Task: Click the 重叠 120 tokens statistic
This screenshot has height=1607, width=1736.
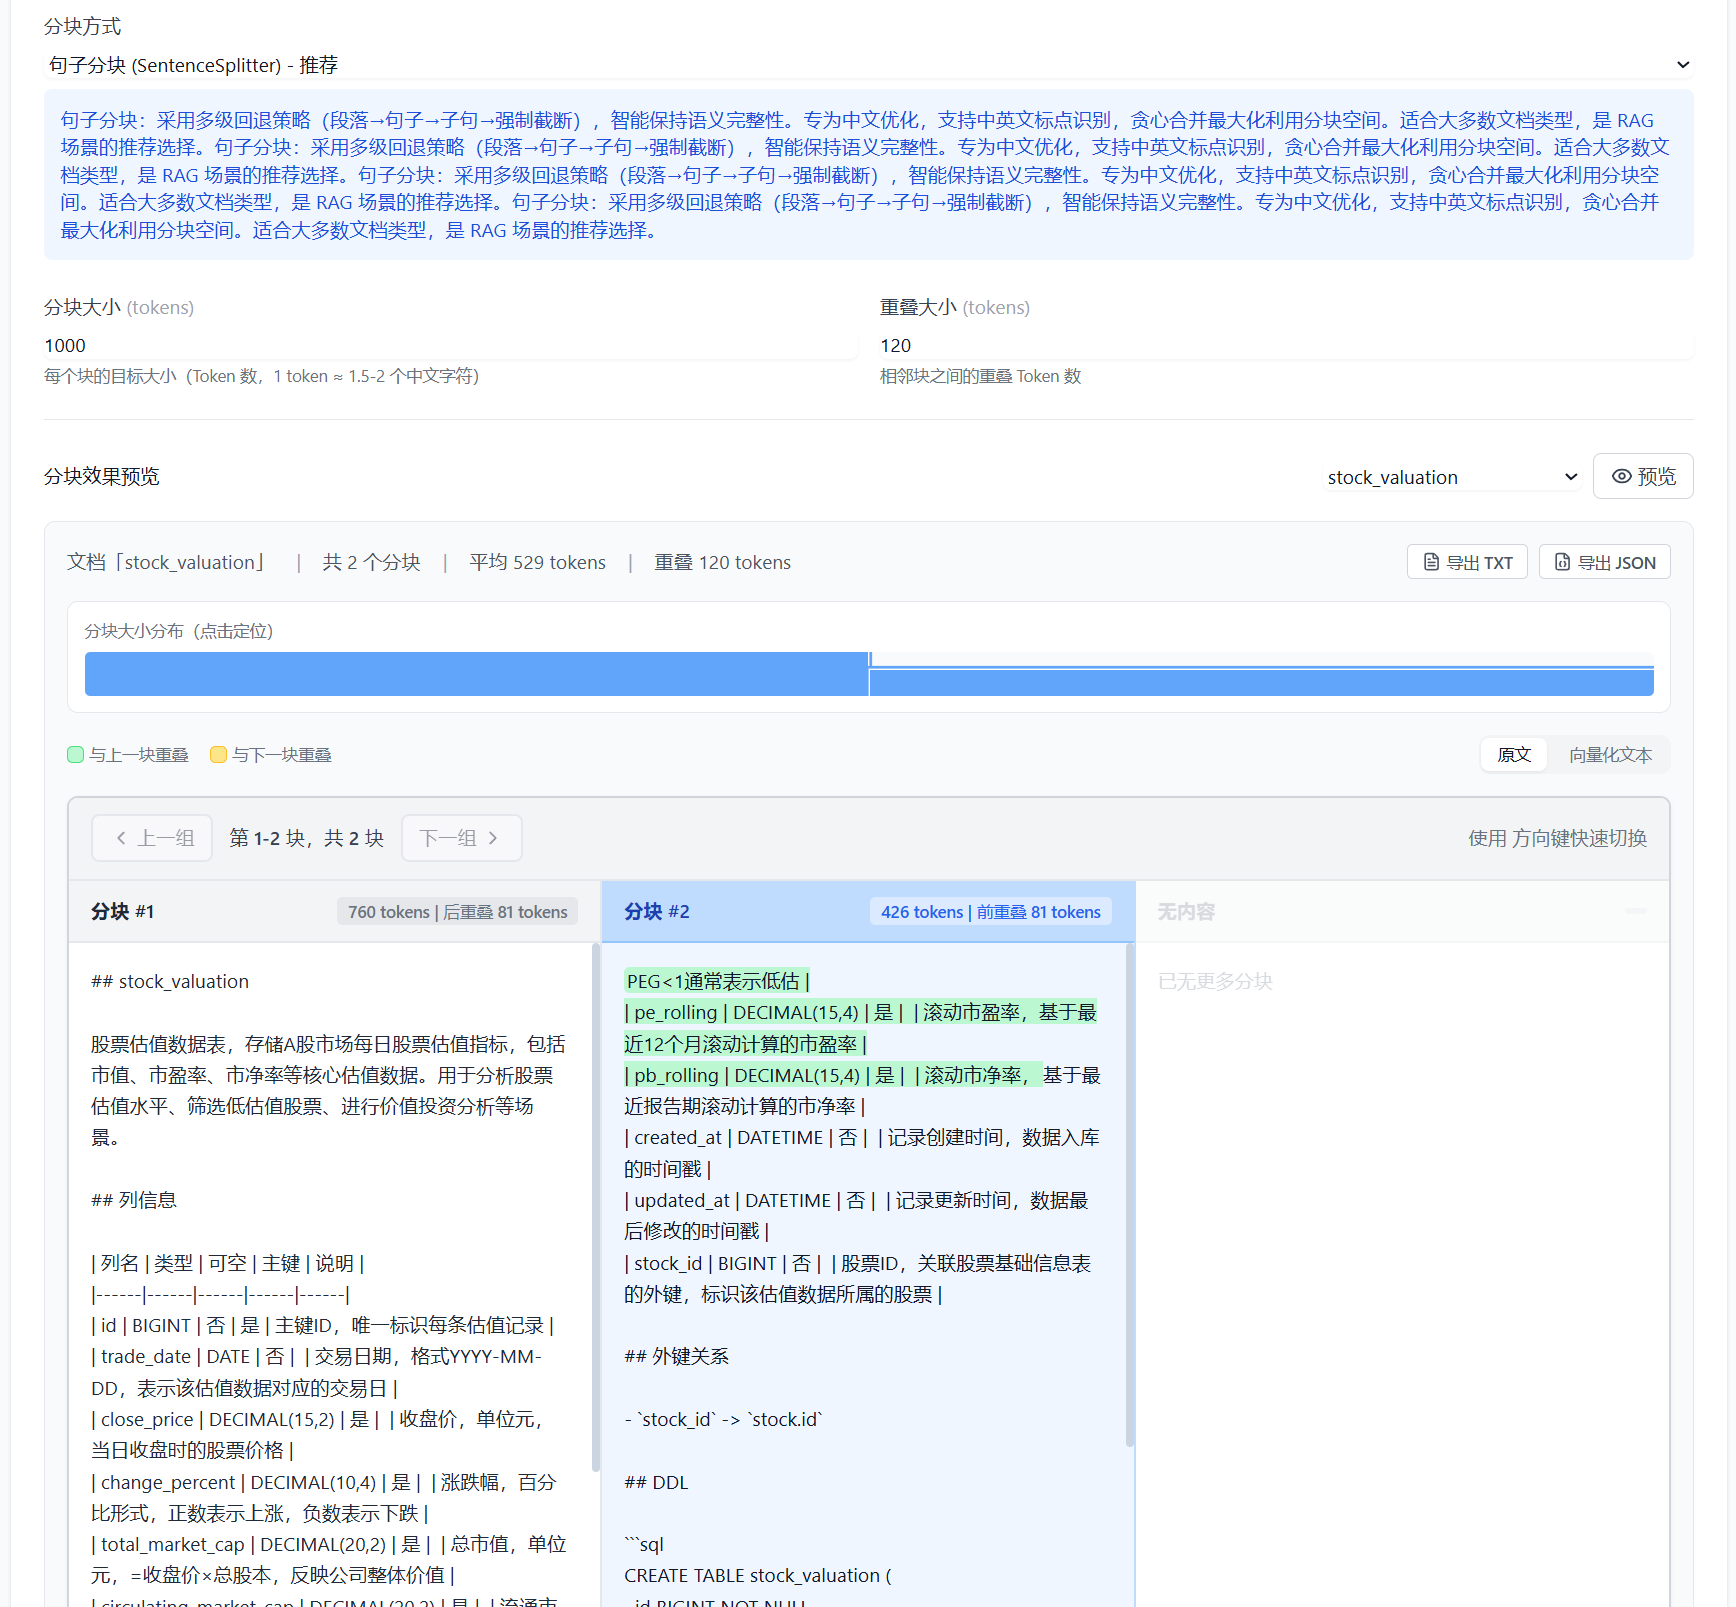Action: [x=722, y=562]
